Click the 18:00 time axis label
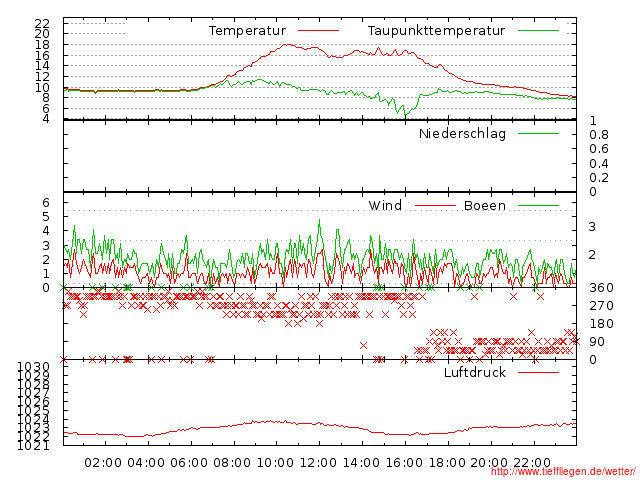 (447, 463)
